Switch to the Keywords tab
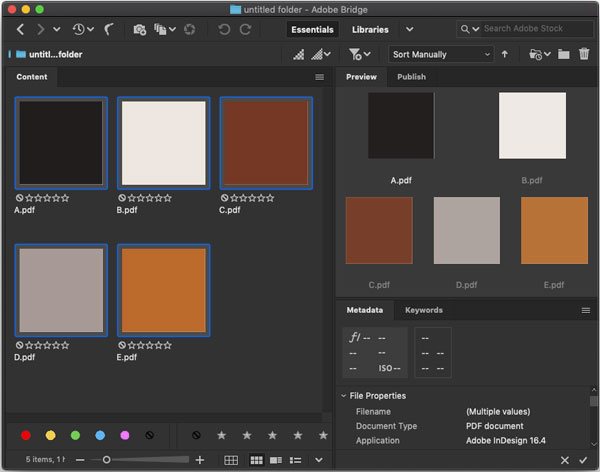Viewport: 600px width, 472px height. tap(423, 310)
